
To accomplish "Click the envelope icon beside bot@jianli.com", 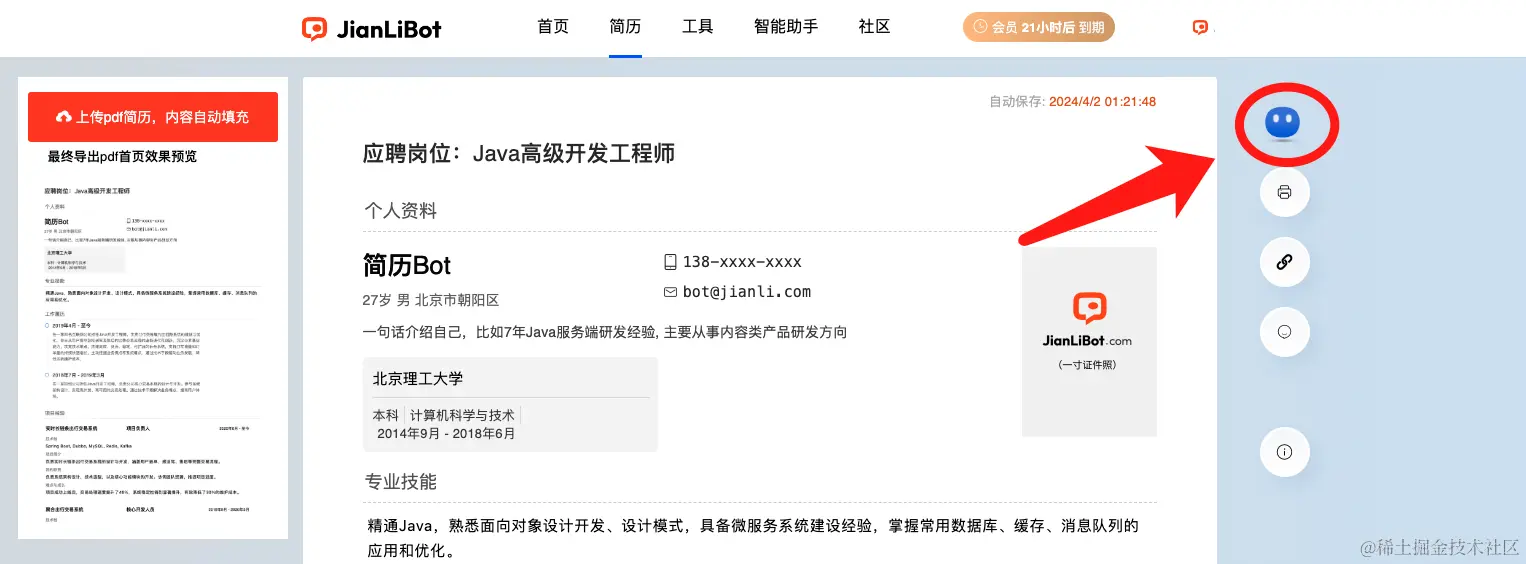I will [x=670, y=292].
